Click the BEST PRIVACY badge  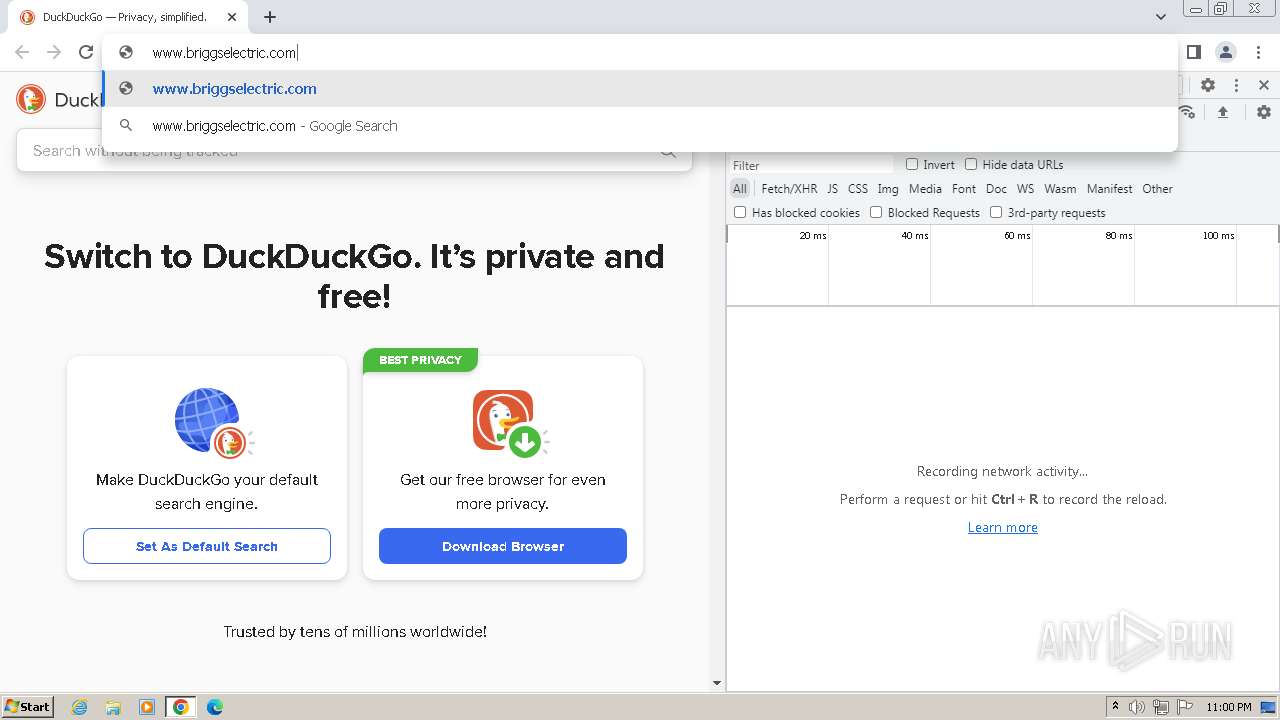click(420, 360)
